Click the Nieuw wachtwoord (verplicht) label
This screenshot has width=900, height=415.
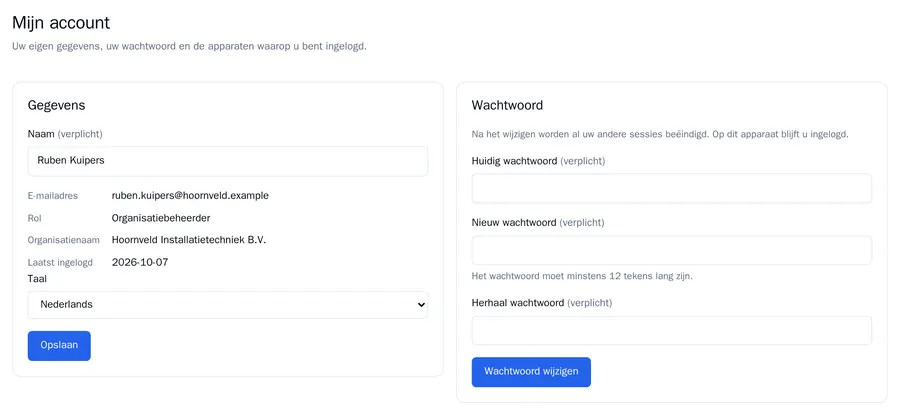(x=538, y=223)
